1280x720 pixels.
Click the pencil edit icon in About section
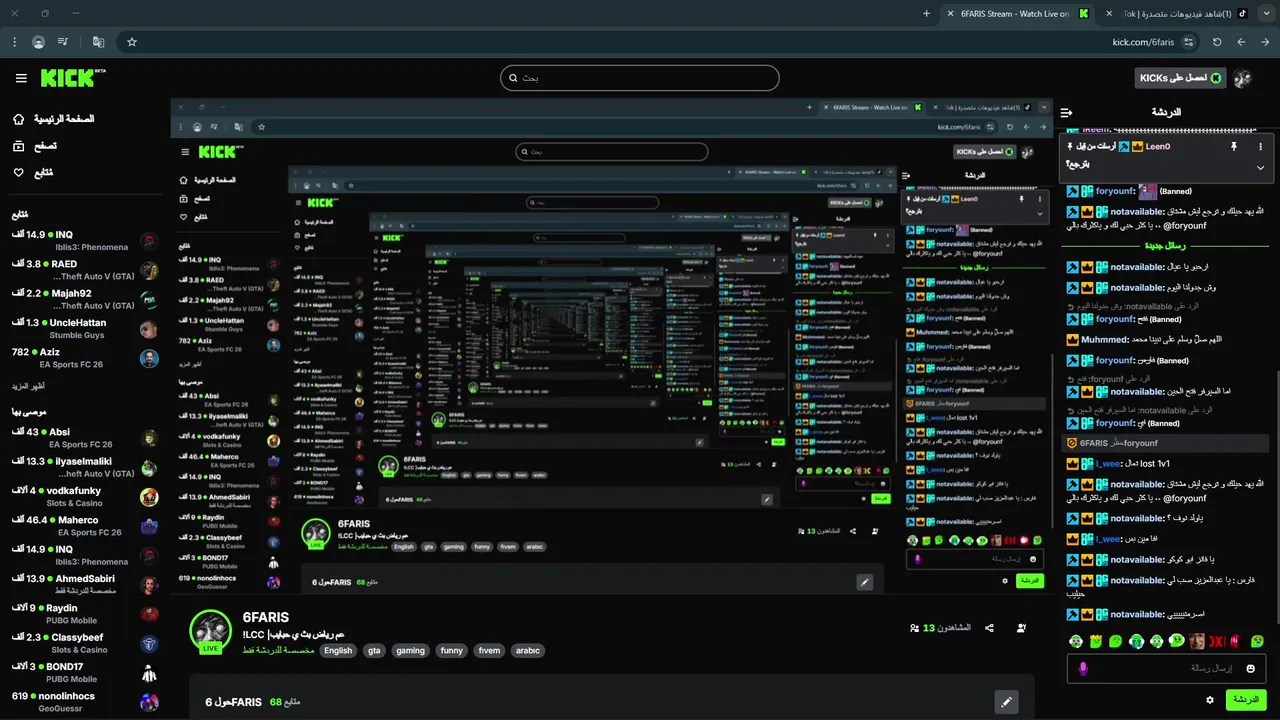[1007, 702]
